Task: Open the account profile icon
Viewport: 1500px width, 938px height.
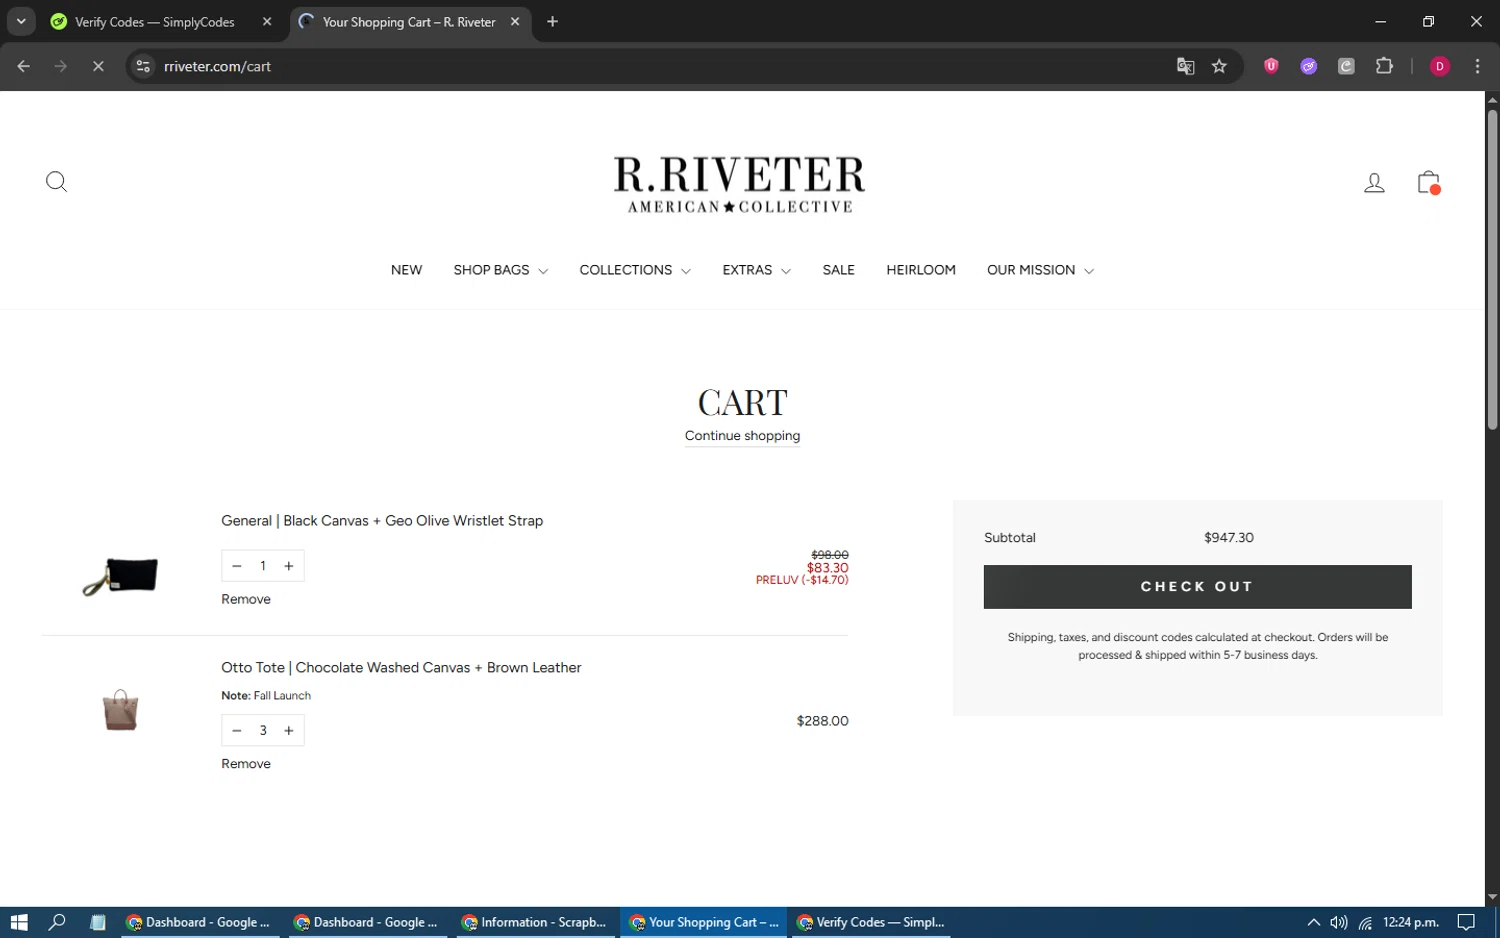Action: 1374,182
